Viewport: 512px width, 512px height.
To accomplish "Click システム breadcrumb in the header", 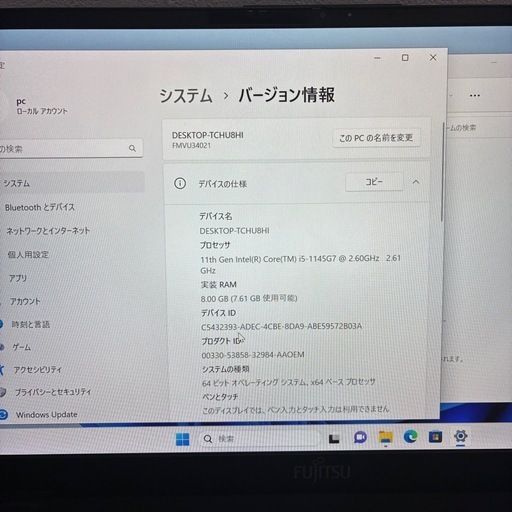I will 186,96.
